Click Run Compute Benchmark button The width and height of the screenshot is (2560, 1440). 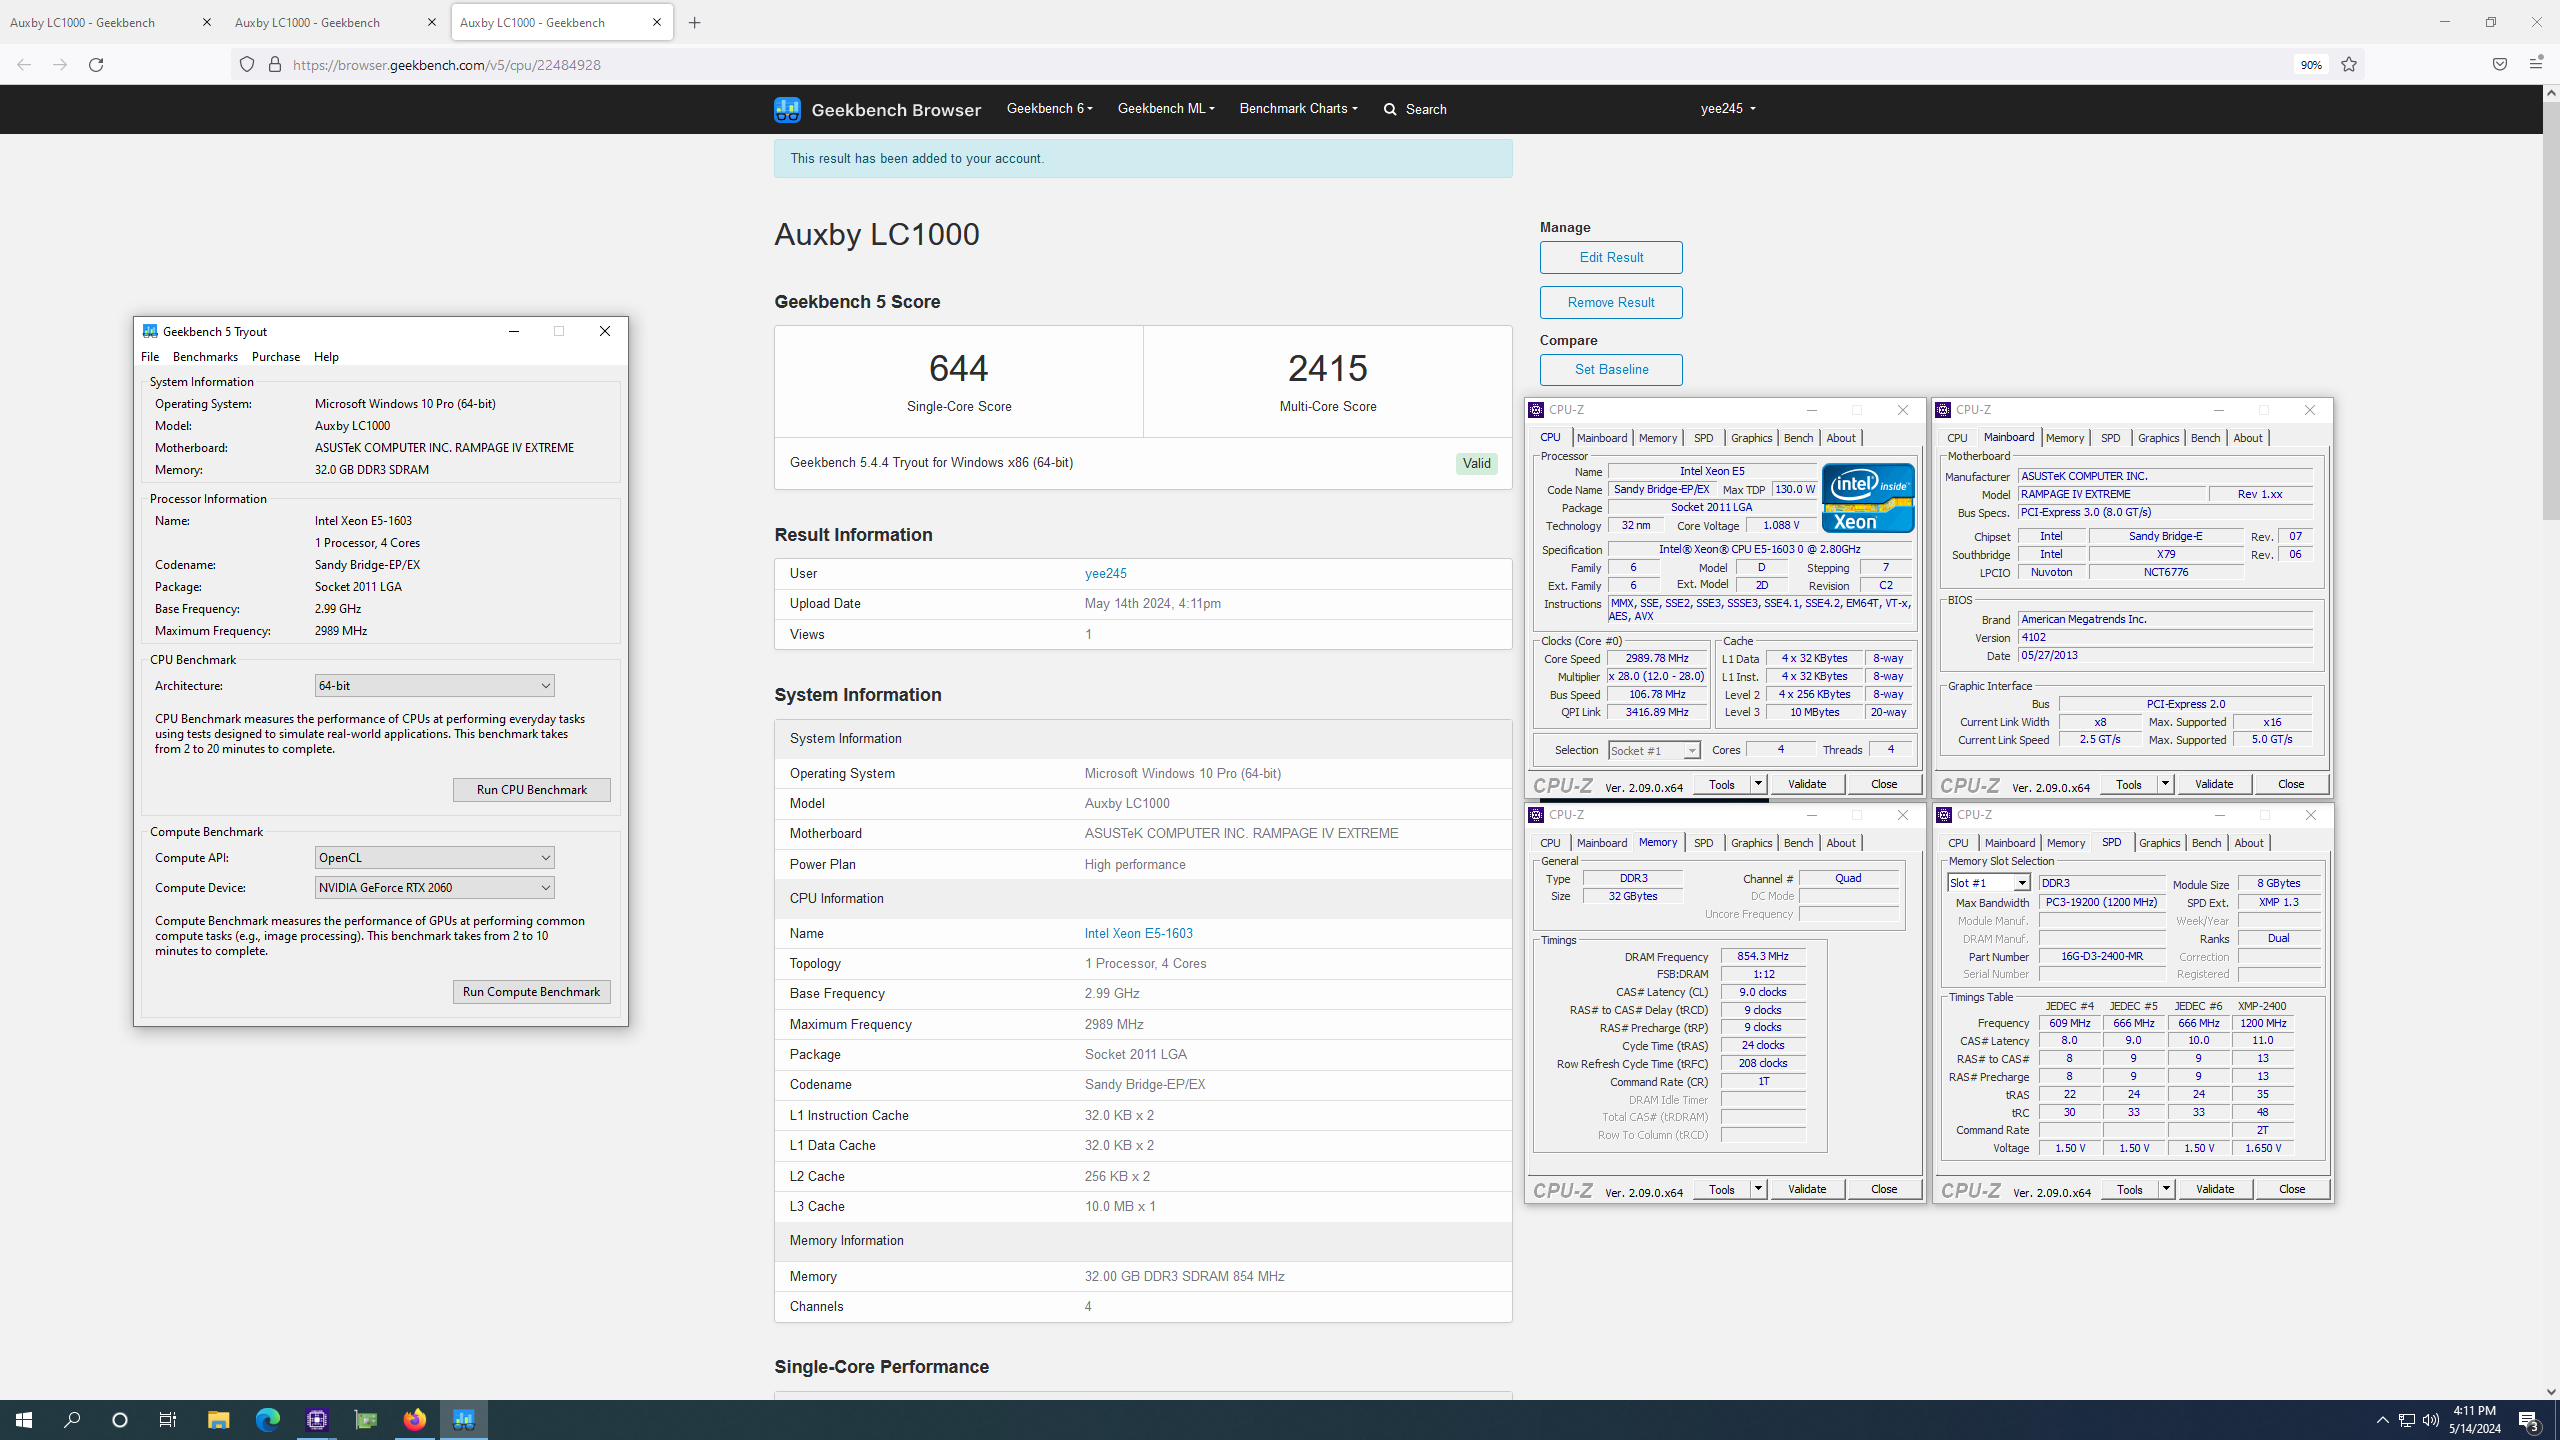531,992
